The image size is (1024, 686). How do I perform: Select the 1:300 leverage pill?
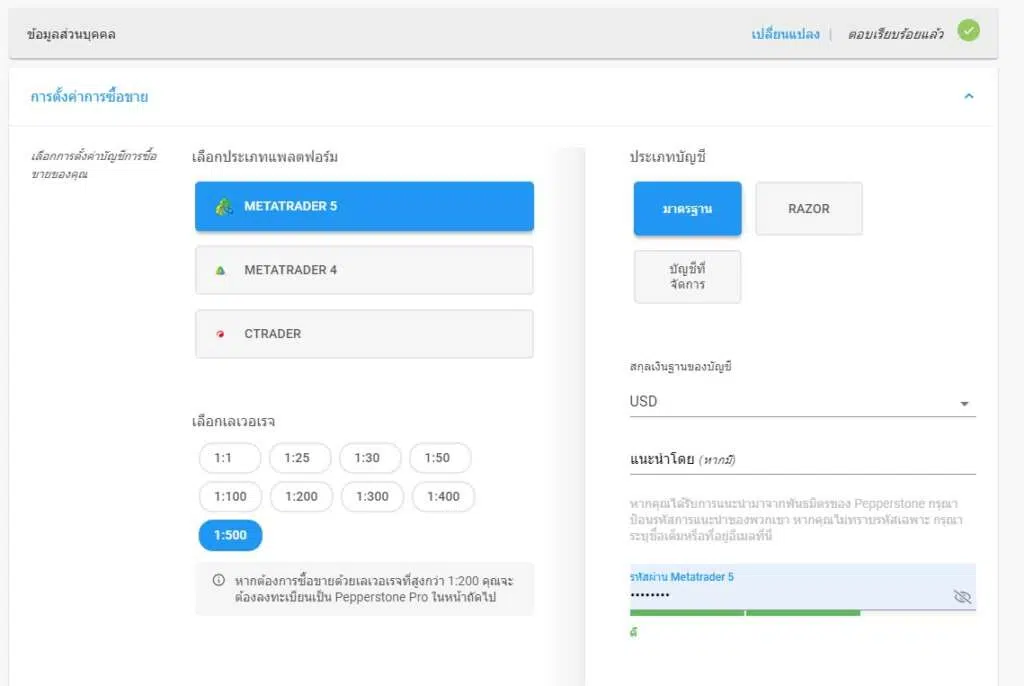372,497
